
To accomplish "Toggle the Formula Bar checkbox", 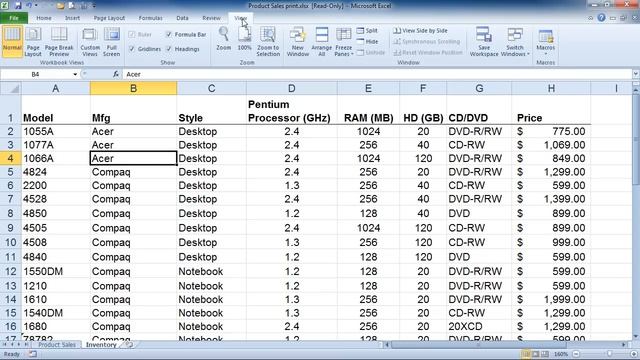I will 169,35.
